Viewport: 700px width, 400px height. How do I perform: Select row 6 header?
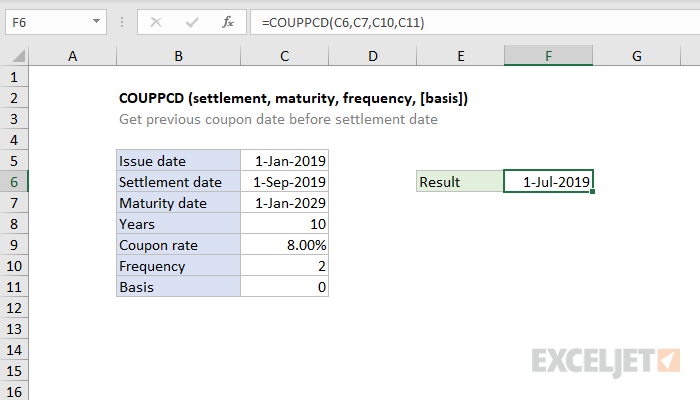coord(14,182)
